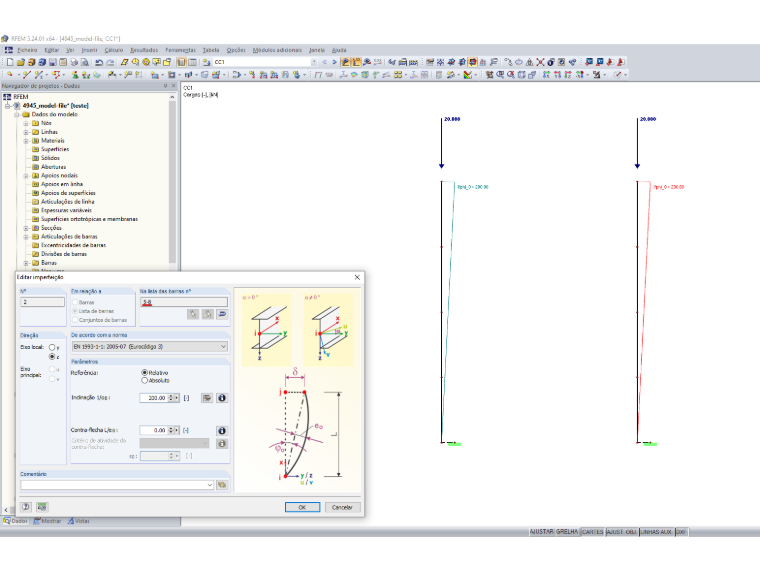The height and width of the screenshot is (570, 760).
Task: Pin the project navigator panel
Action: click(165, 86)
